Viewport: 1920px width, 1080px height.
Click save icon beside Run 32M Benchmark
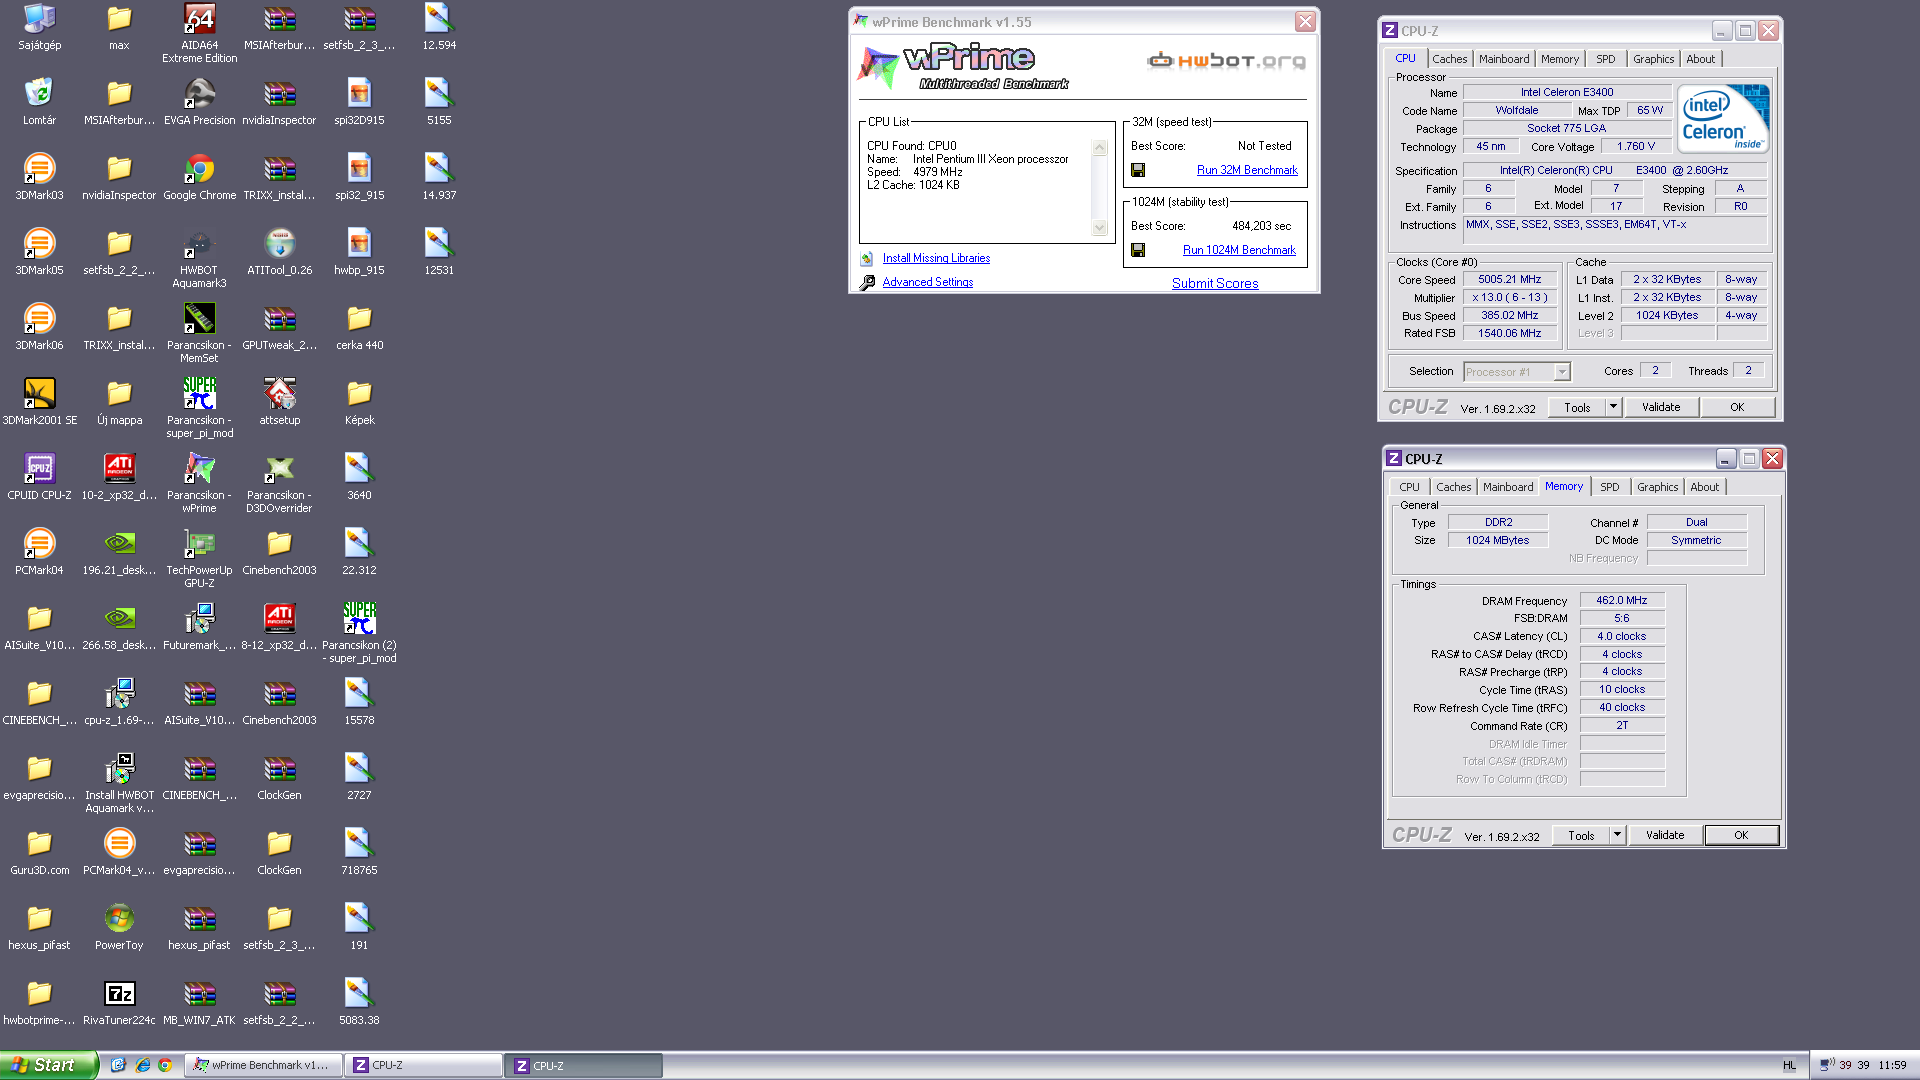[1138, 170]
